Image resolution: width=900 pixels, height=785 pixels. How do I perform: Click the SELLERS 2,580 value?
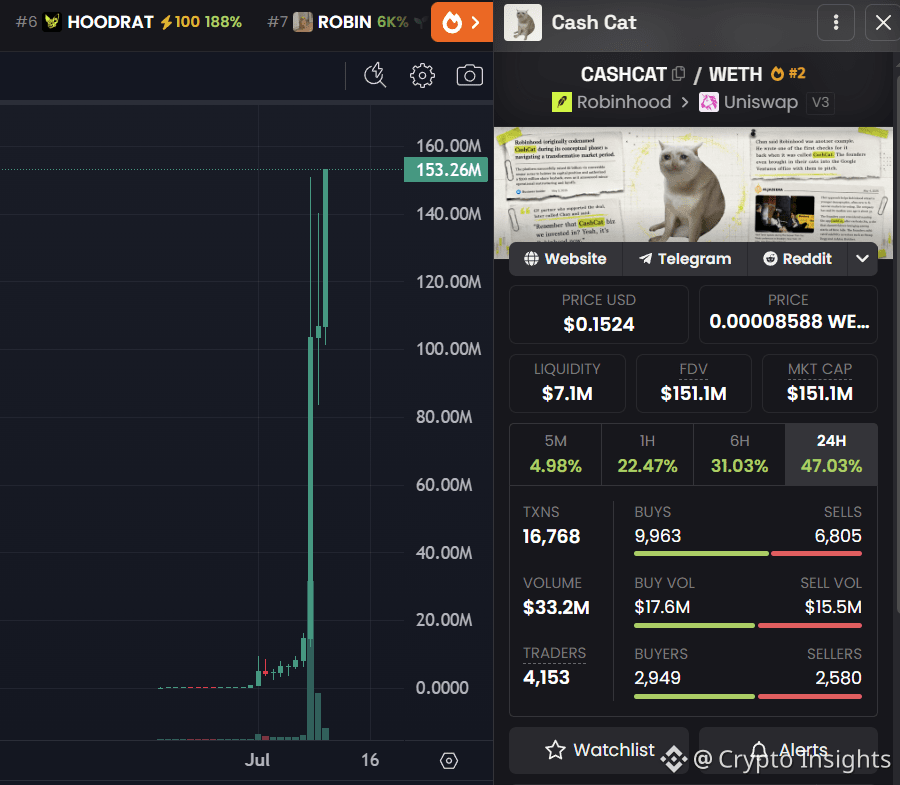tap(838, 678)
